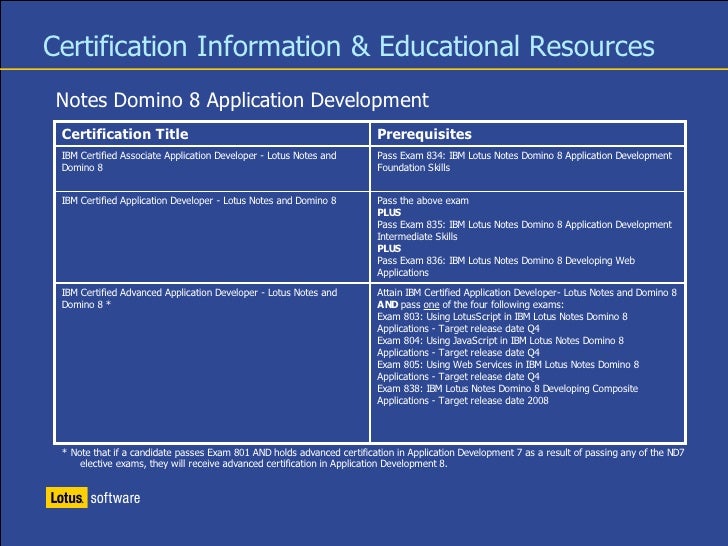The height and width of the screenshot is (546, 728).
Task: Click the Attain IBM Certified Application Developer line
Action: tap(526, 292)
